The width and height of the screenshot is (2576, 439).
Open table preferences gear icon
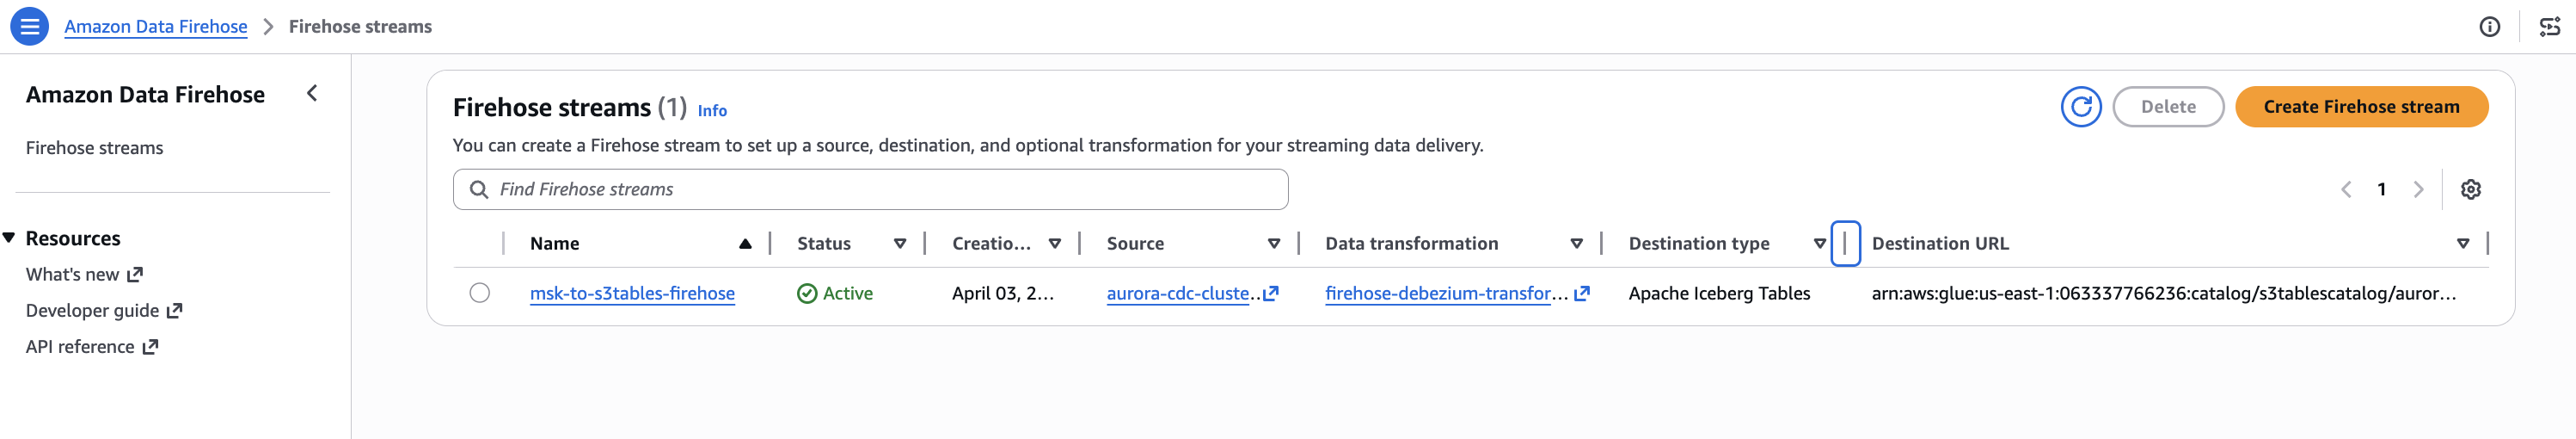pyautogui.click(x=2470, y=189)
